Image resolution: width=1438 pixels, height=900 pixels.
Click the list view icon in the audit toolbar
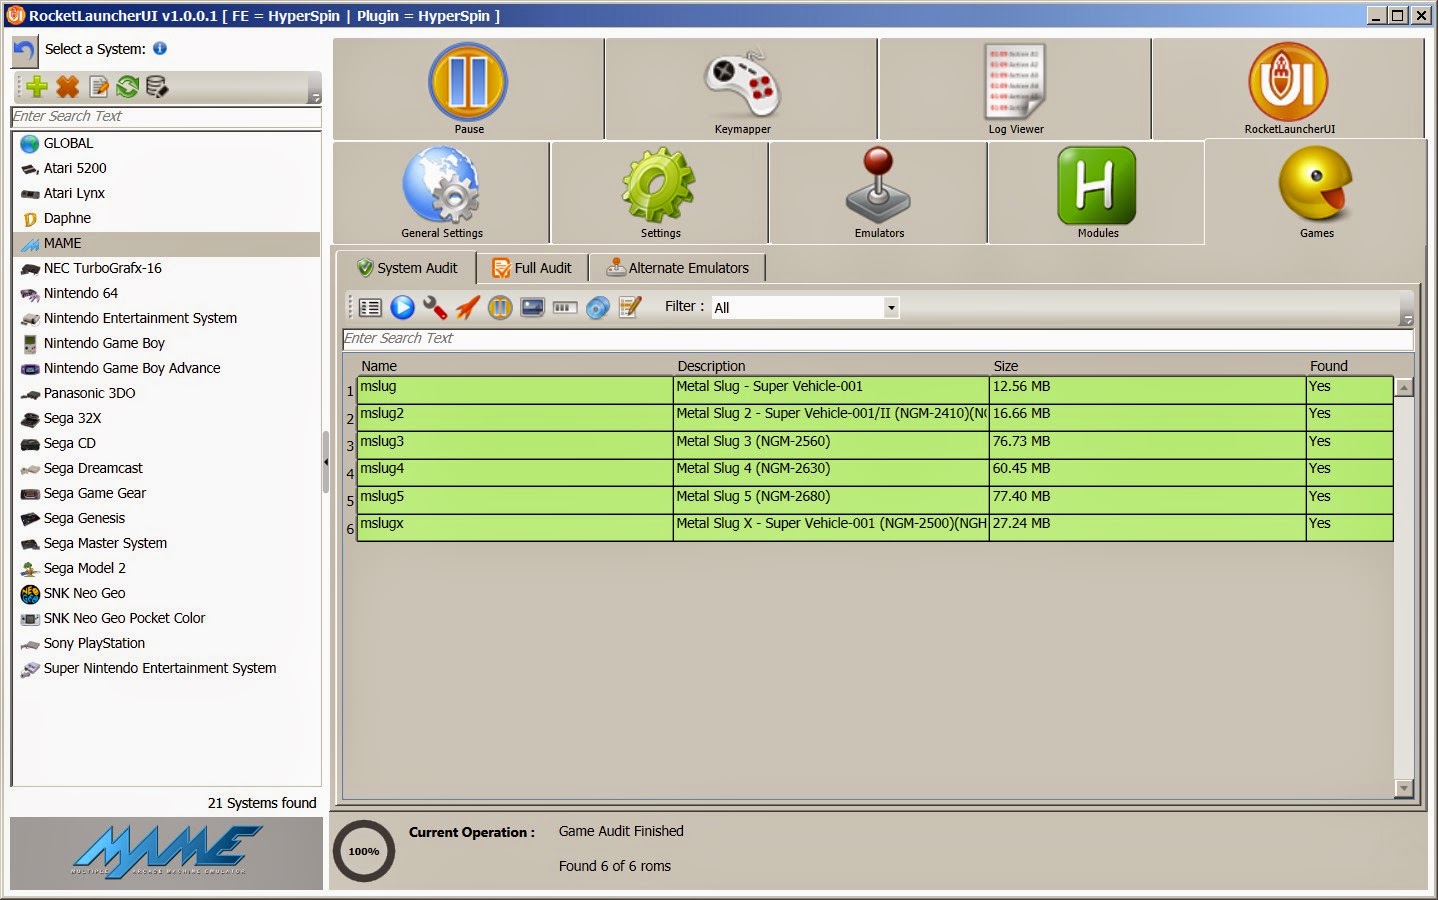[x=370, y=308]
